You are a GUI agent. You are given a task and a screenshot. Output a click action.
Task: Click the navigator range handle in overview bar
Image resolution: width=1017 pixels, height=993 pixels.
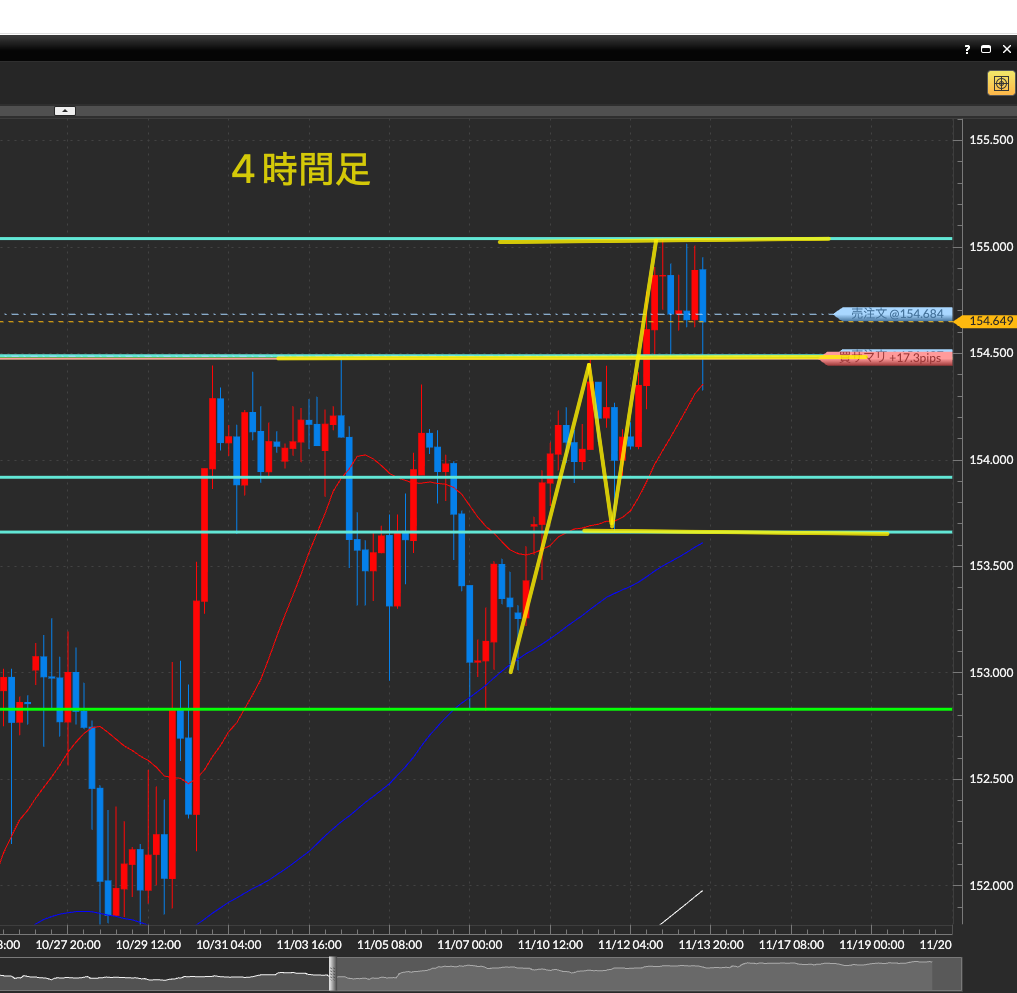333,973
